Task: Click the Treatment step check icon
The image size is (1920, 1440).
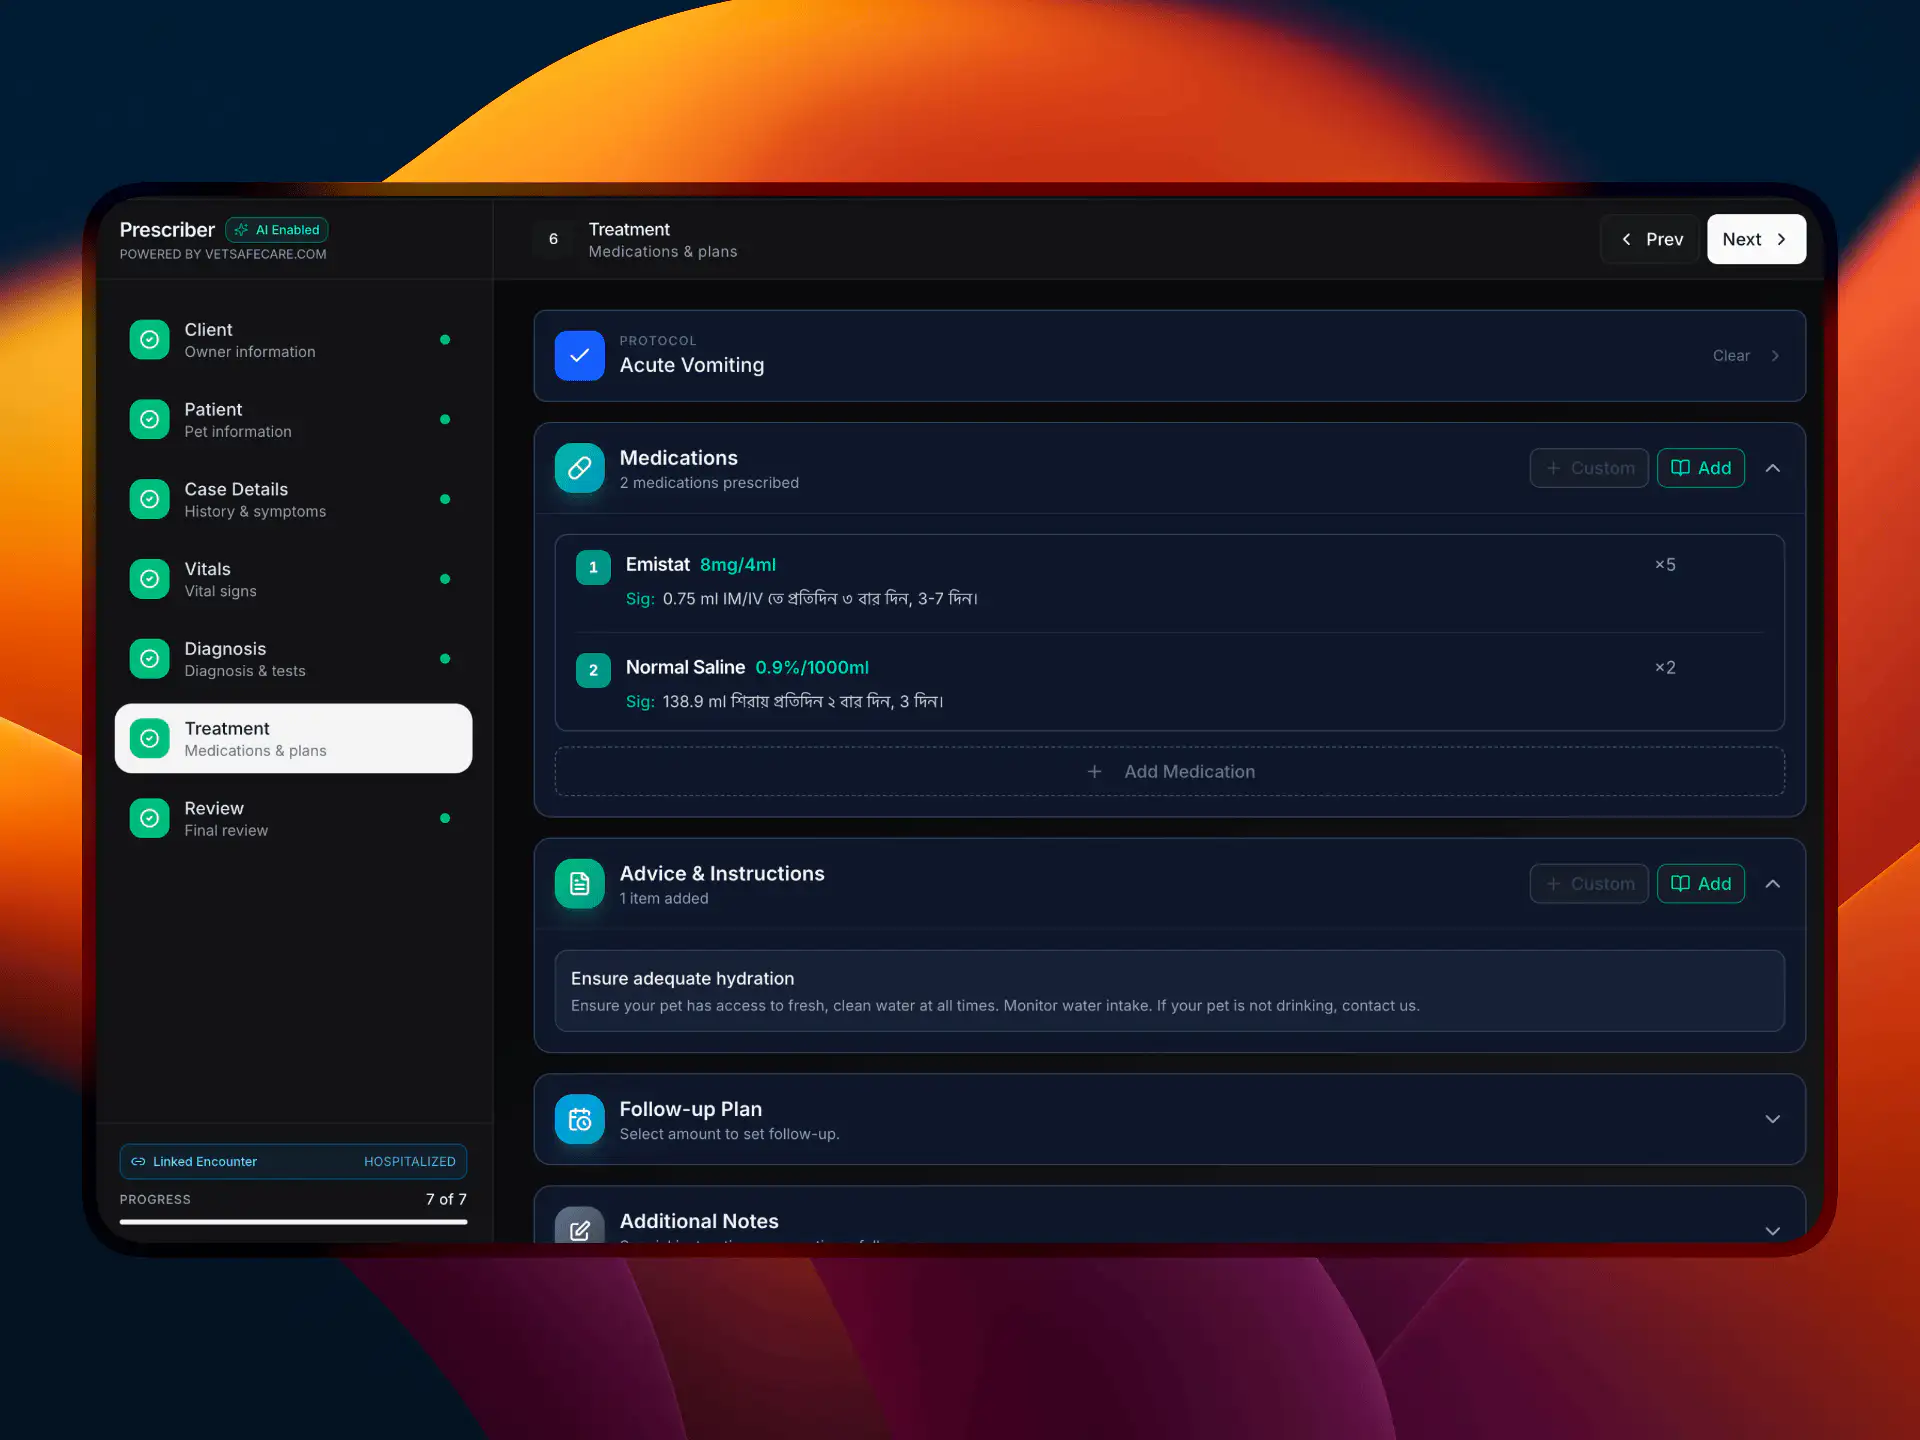Action: (149, 739)
